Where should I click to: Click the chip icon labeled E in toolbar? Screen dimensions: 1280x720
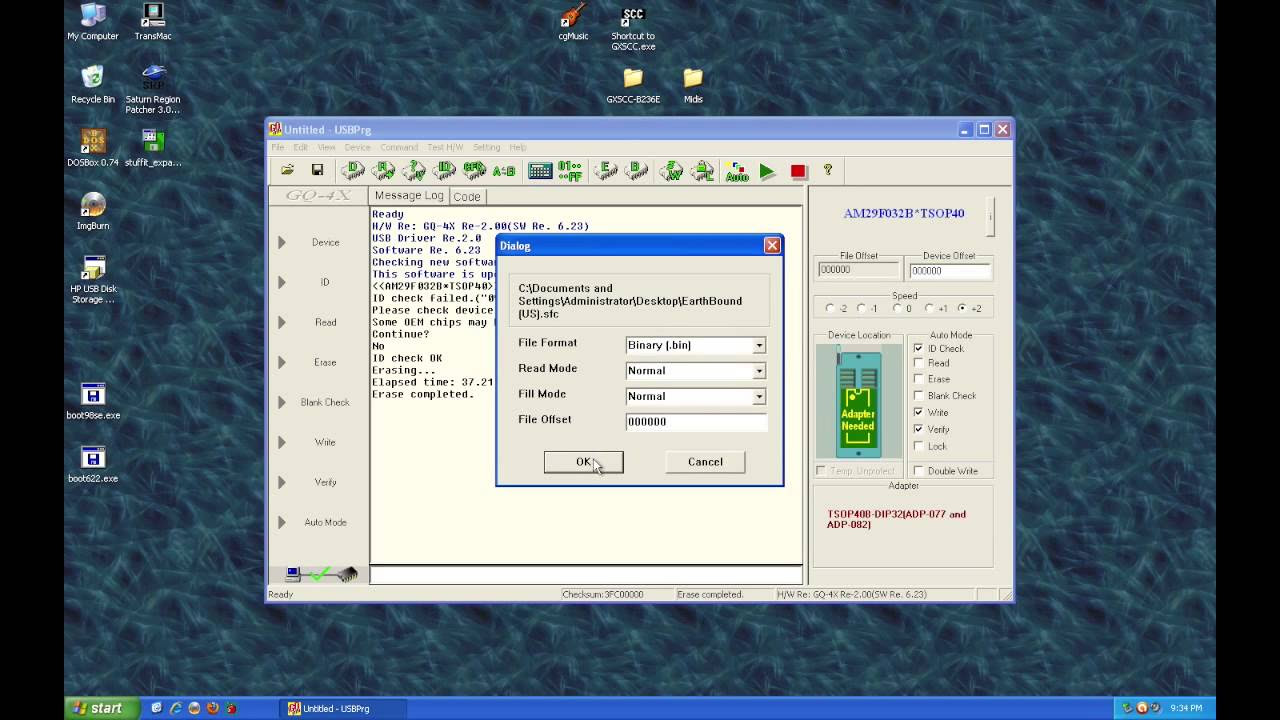(606, 171)
